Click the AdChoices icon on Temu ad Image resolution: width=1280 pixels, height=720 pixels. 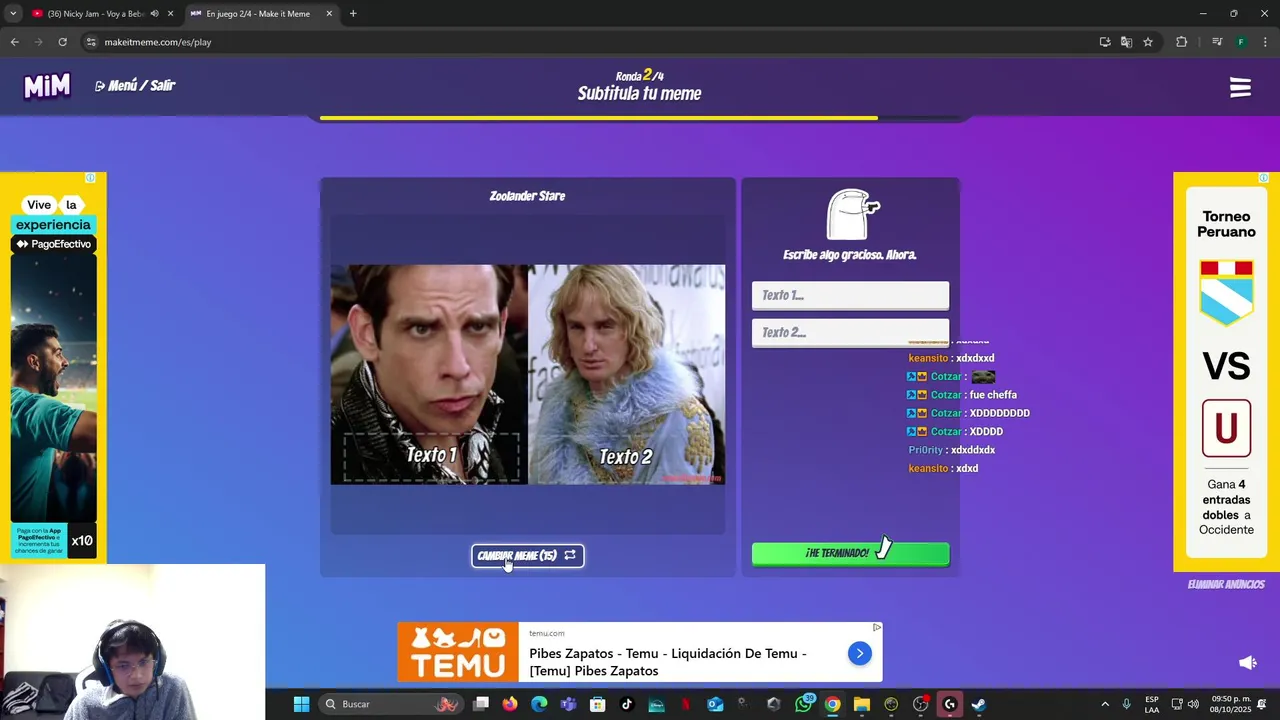(877, 627)
